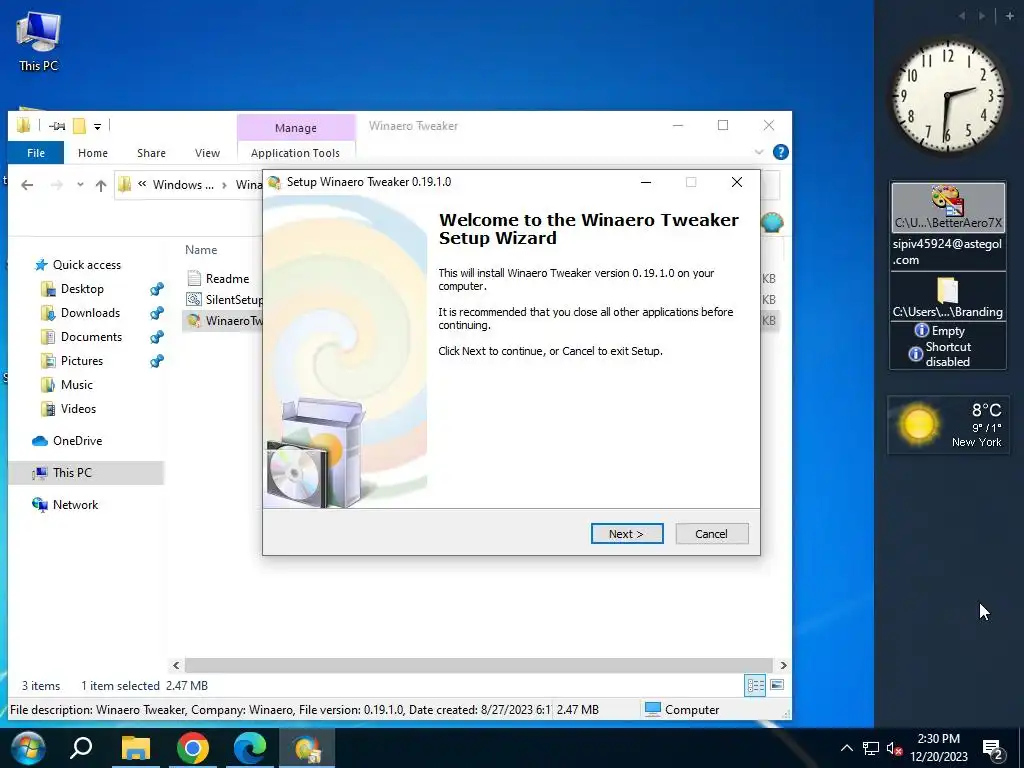Select the Application Tools tab
The width and height of the screenshot is (1024, 768).
(x=295, y=153)
